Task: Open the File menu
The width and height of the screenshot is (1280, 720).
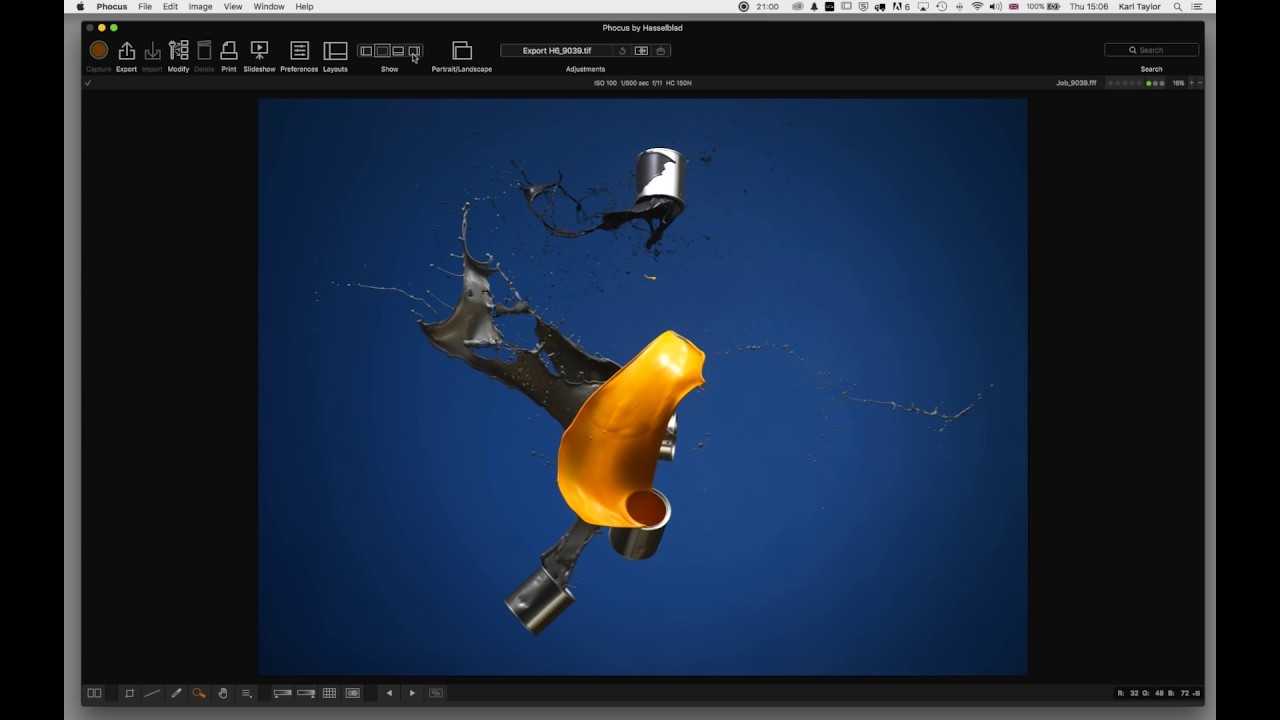Action: (x=145, y=7)
